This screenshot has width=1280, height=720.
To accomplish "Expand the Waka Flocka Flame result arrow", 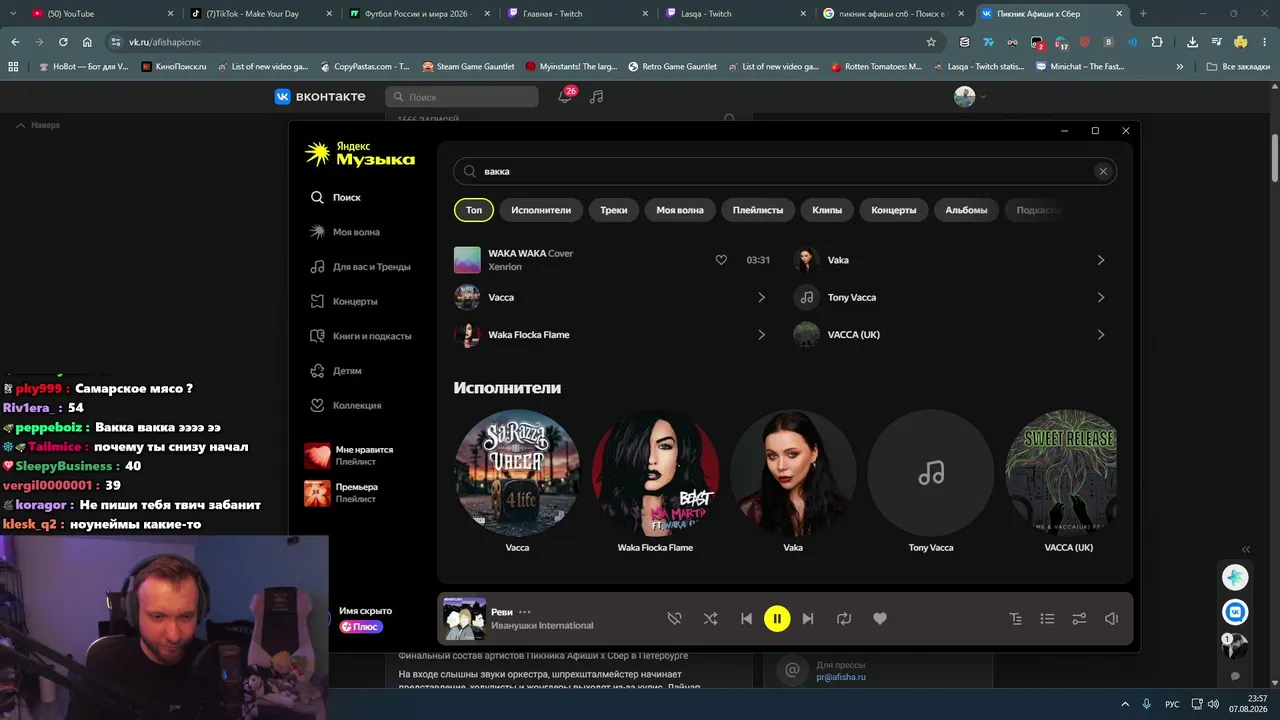I will point(761,335).
